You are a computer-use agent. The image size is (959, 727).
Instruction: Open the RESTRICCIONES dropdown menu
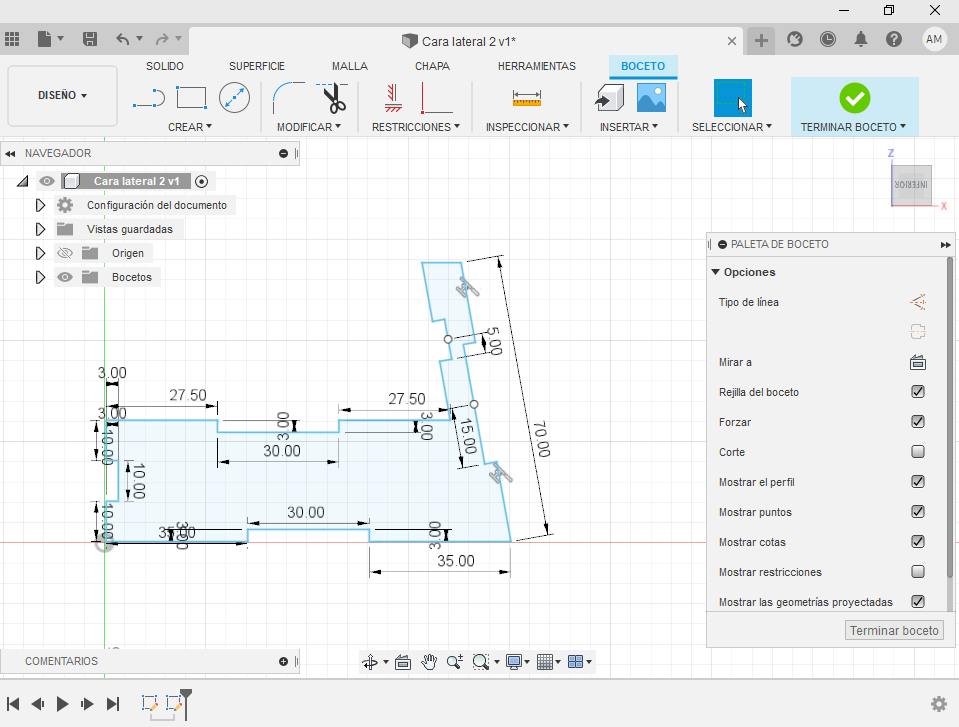(416, 127)
